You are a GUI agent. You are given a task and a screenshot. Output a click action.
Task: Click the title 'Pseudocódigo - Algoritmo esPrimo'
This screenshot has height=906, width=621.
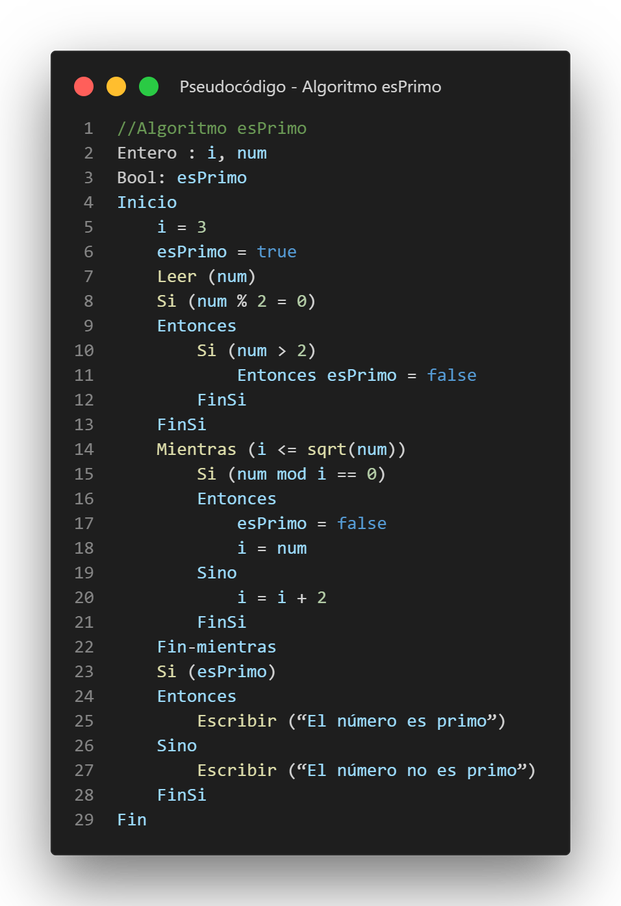coord(310,87)
